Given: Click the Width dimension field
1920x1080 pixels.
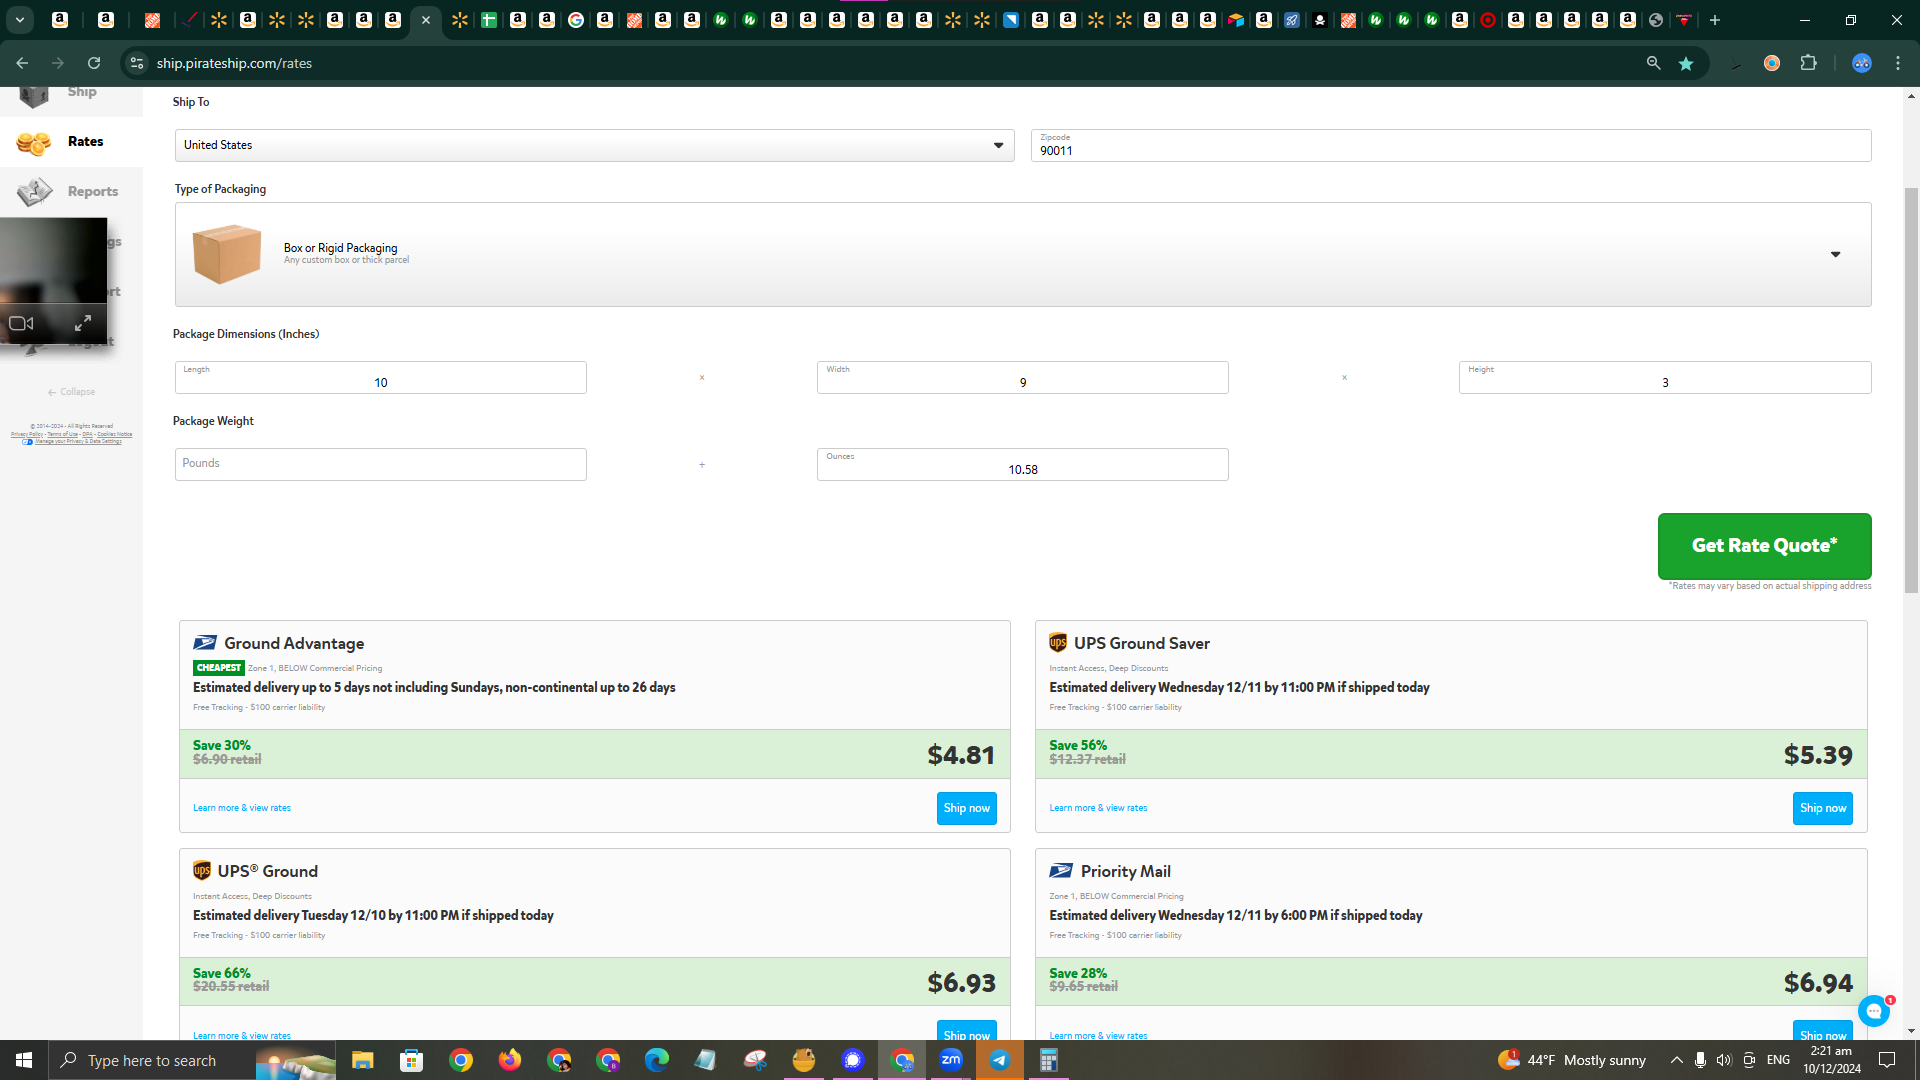Looking at the screenshot, I should (1022, 377).
